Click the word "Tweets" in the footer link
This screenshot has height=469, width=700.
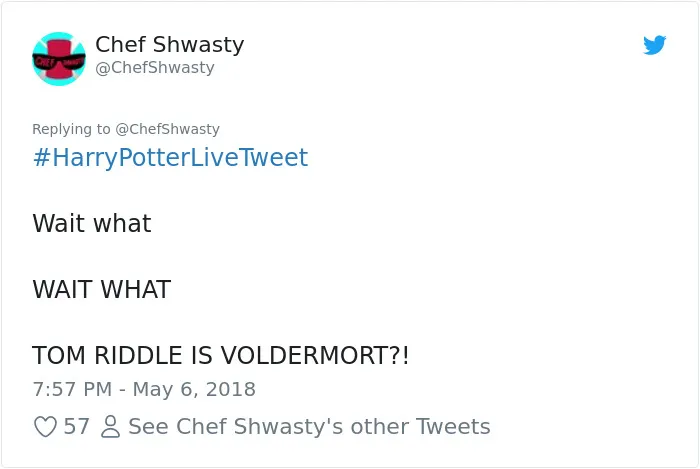[x=453, y=426]
